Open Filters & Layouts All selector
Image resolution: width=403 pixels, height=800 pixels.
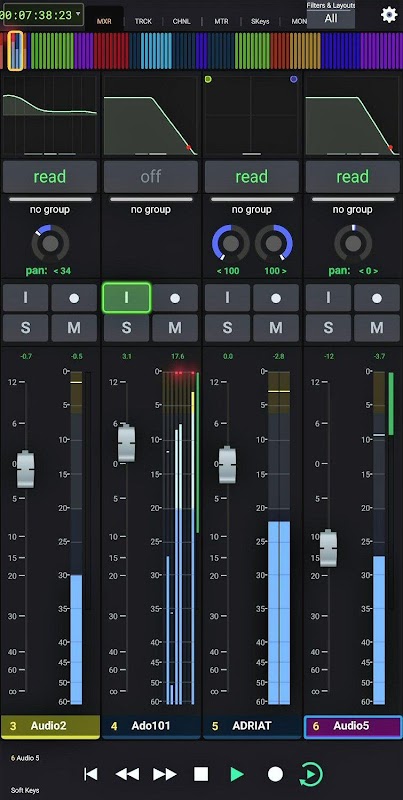pos(331,15)
